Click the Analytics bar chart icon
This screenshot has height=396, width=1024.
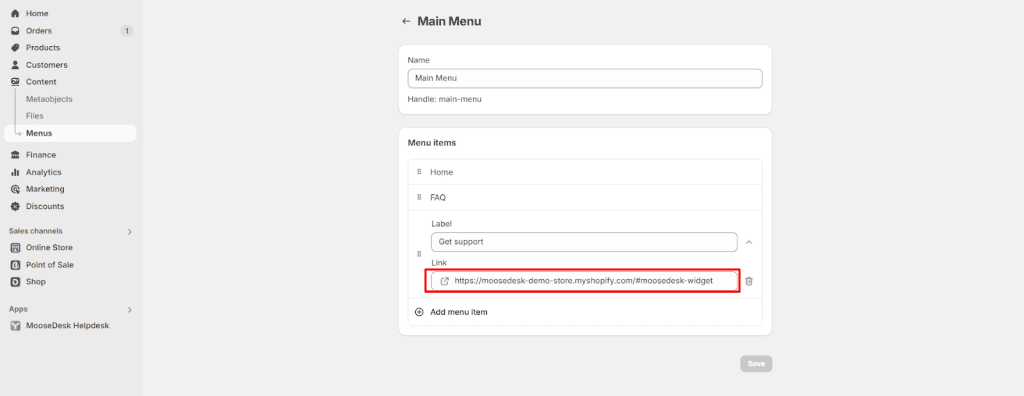point(15,172)
